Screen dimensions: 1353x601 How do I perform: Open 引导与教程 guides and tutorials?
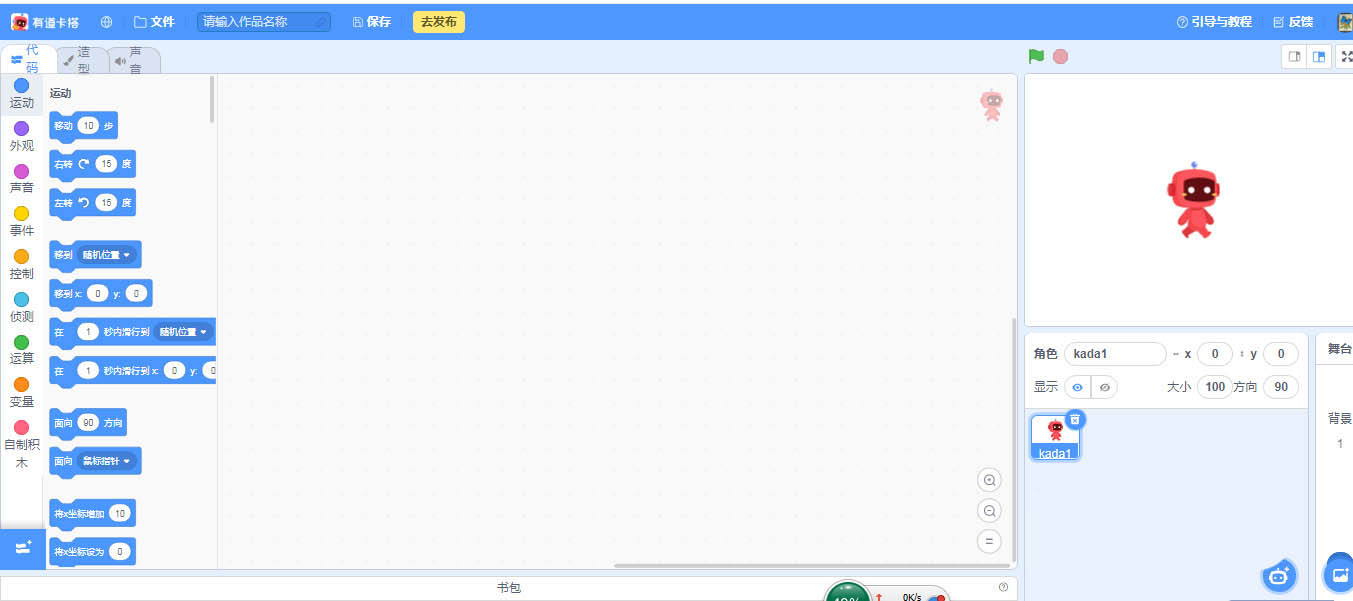tap(1214, 21)
